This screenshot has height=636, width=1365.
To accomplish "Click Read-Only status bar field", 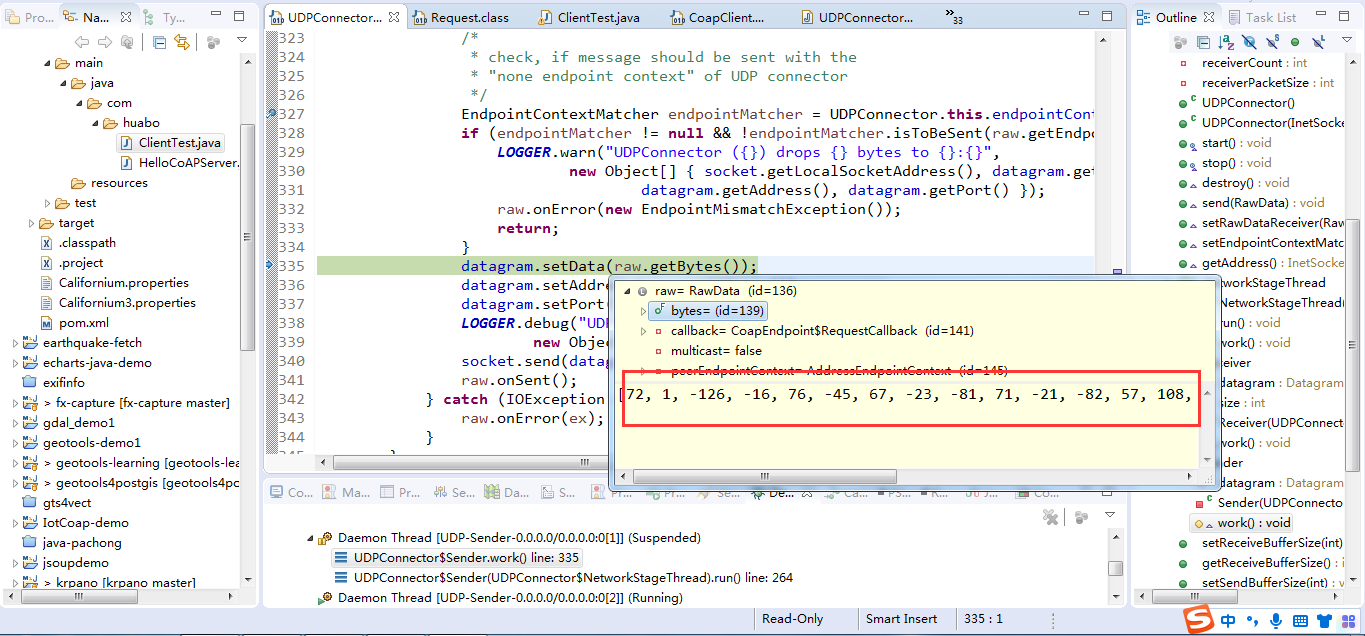I will pos(792,619).
